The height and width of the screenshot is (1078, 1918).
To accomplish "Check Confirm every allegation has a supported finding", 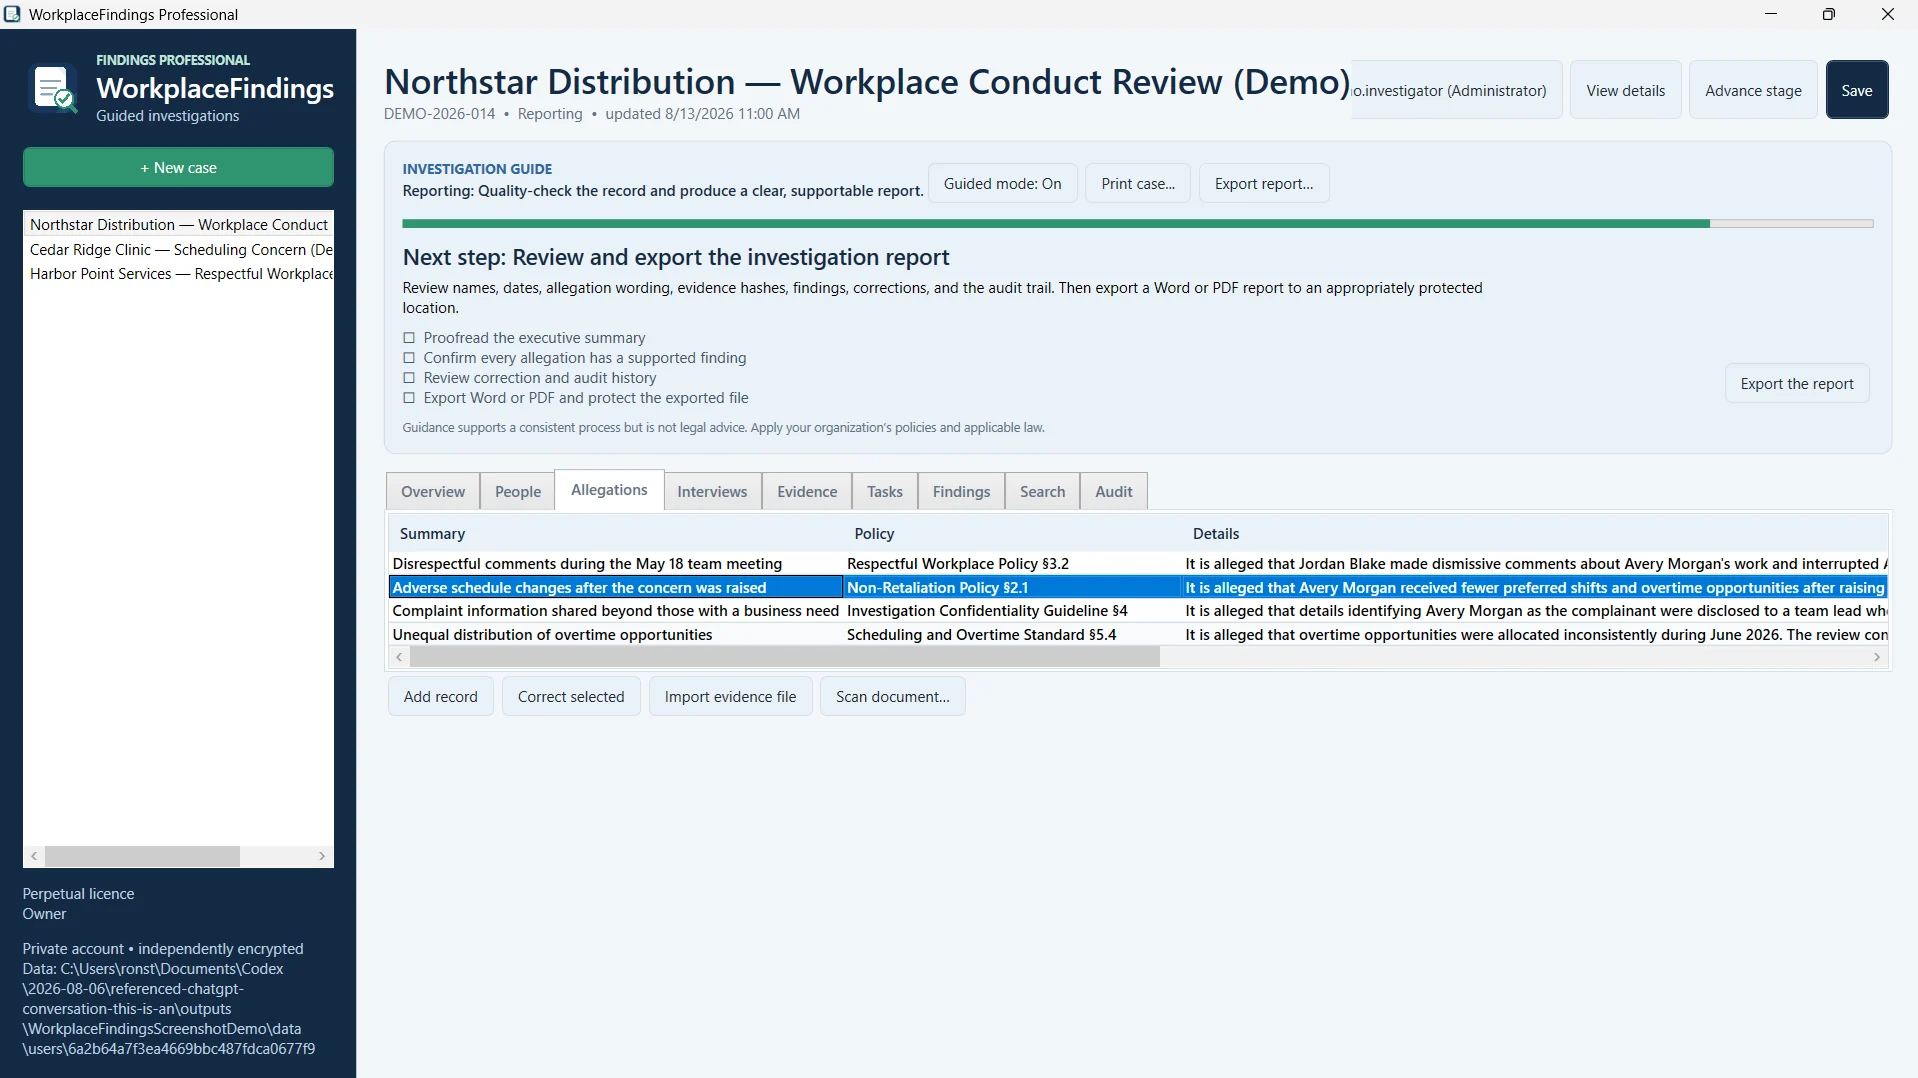I will point(408,358).
